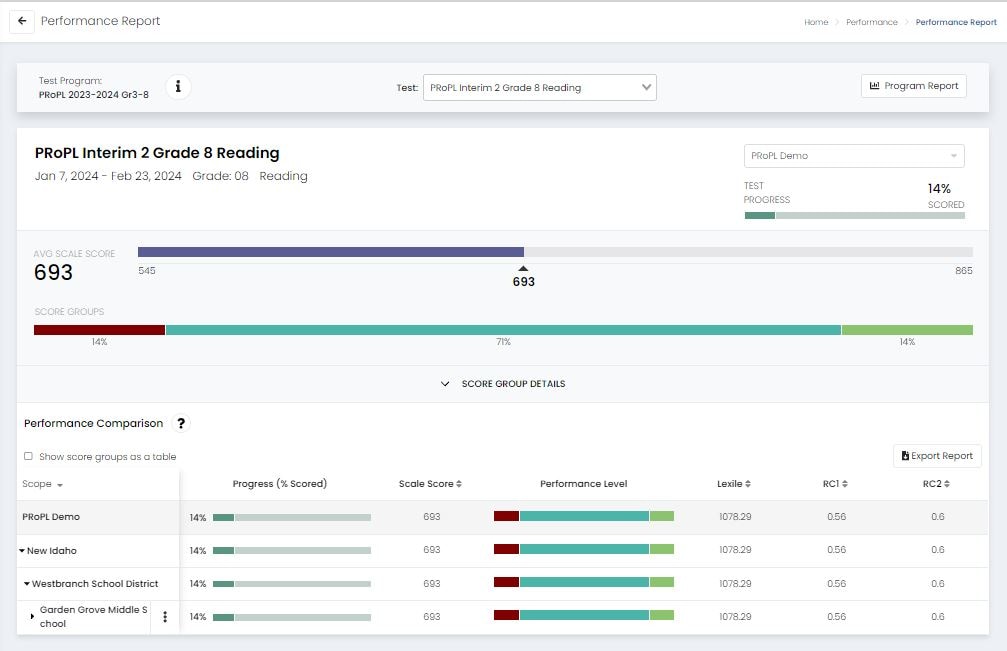The image size is (1007, 651).
Task: Open the test program info icon
Action: (178, 87)
